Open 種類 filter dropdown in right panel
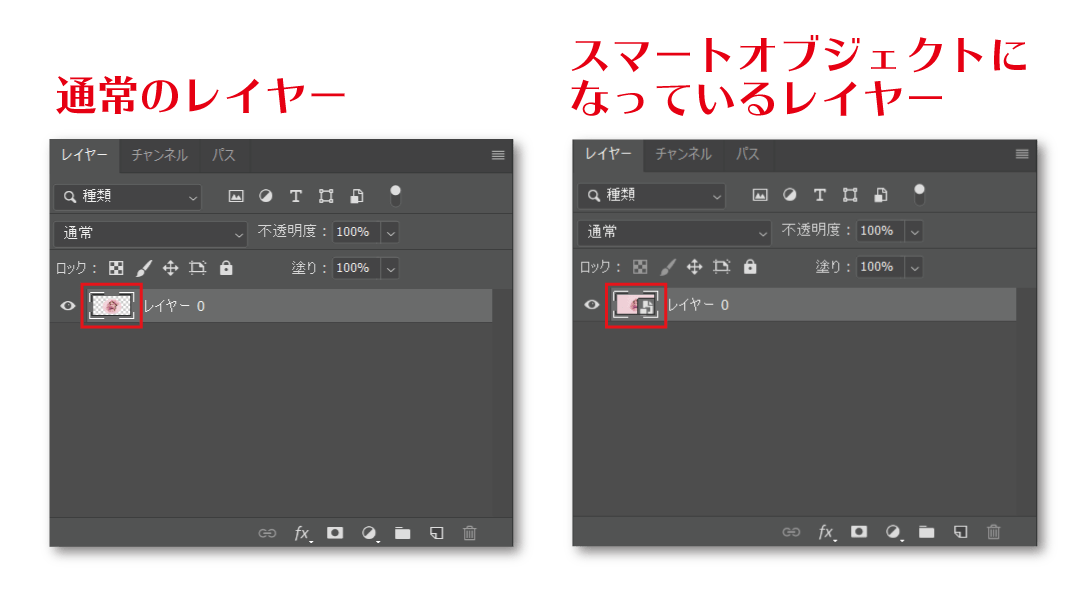This screenshot has height=593, width=1072. 652,195
